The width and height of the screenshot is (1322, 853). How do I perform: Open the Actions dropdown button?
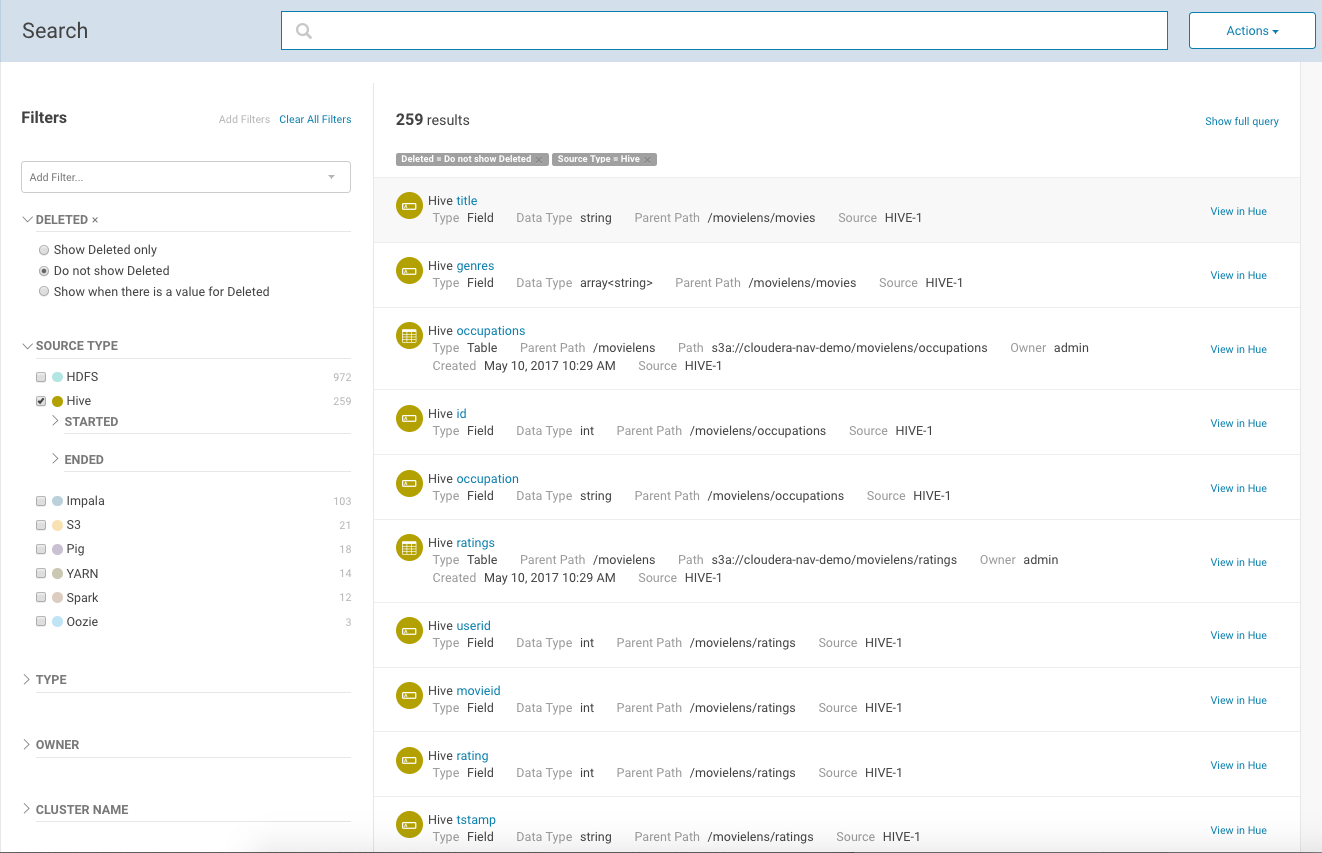pos(1251,31)
